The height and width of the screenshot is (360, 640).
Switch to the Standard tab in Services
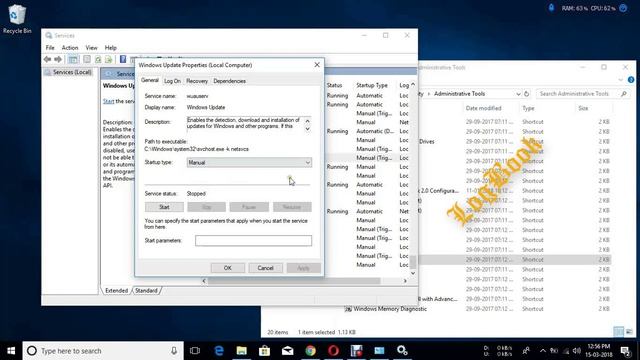coord(146,291)
